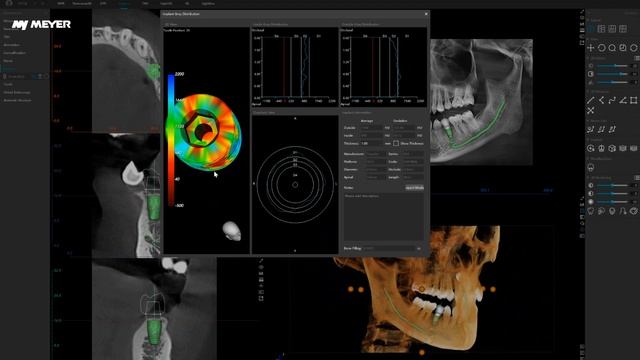This screenshot has height=360, width=640.
Task: Click the gray value color scale bar
Action: point(171,140)
